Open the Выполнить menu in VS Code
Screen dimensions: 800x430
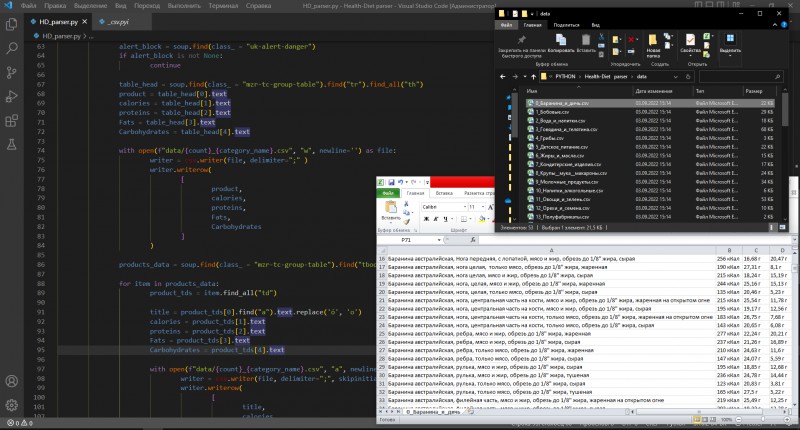click(x=184, y=6)
